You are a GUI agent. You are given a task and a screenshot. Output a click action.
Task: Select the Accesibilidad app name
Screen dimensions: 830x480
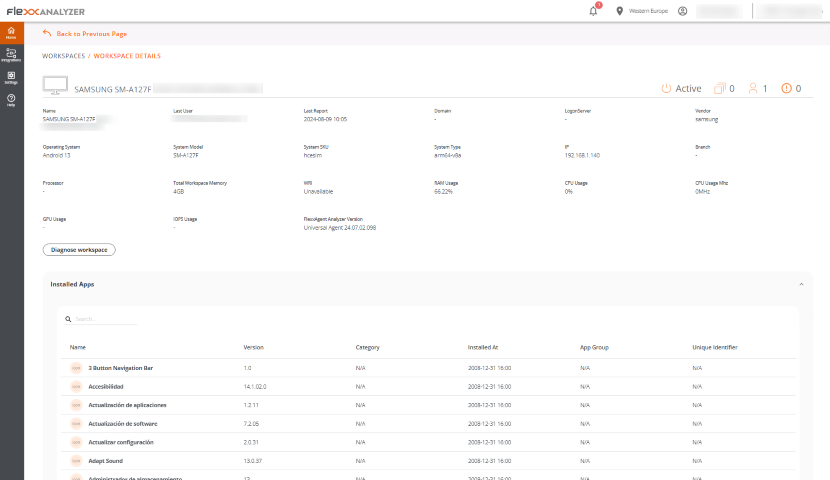click(106, 386)
